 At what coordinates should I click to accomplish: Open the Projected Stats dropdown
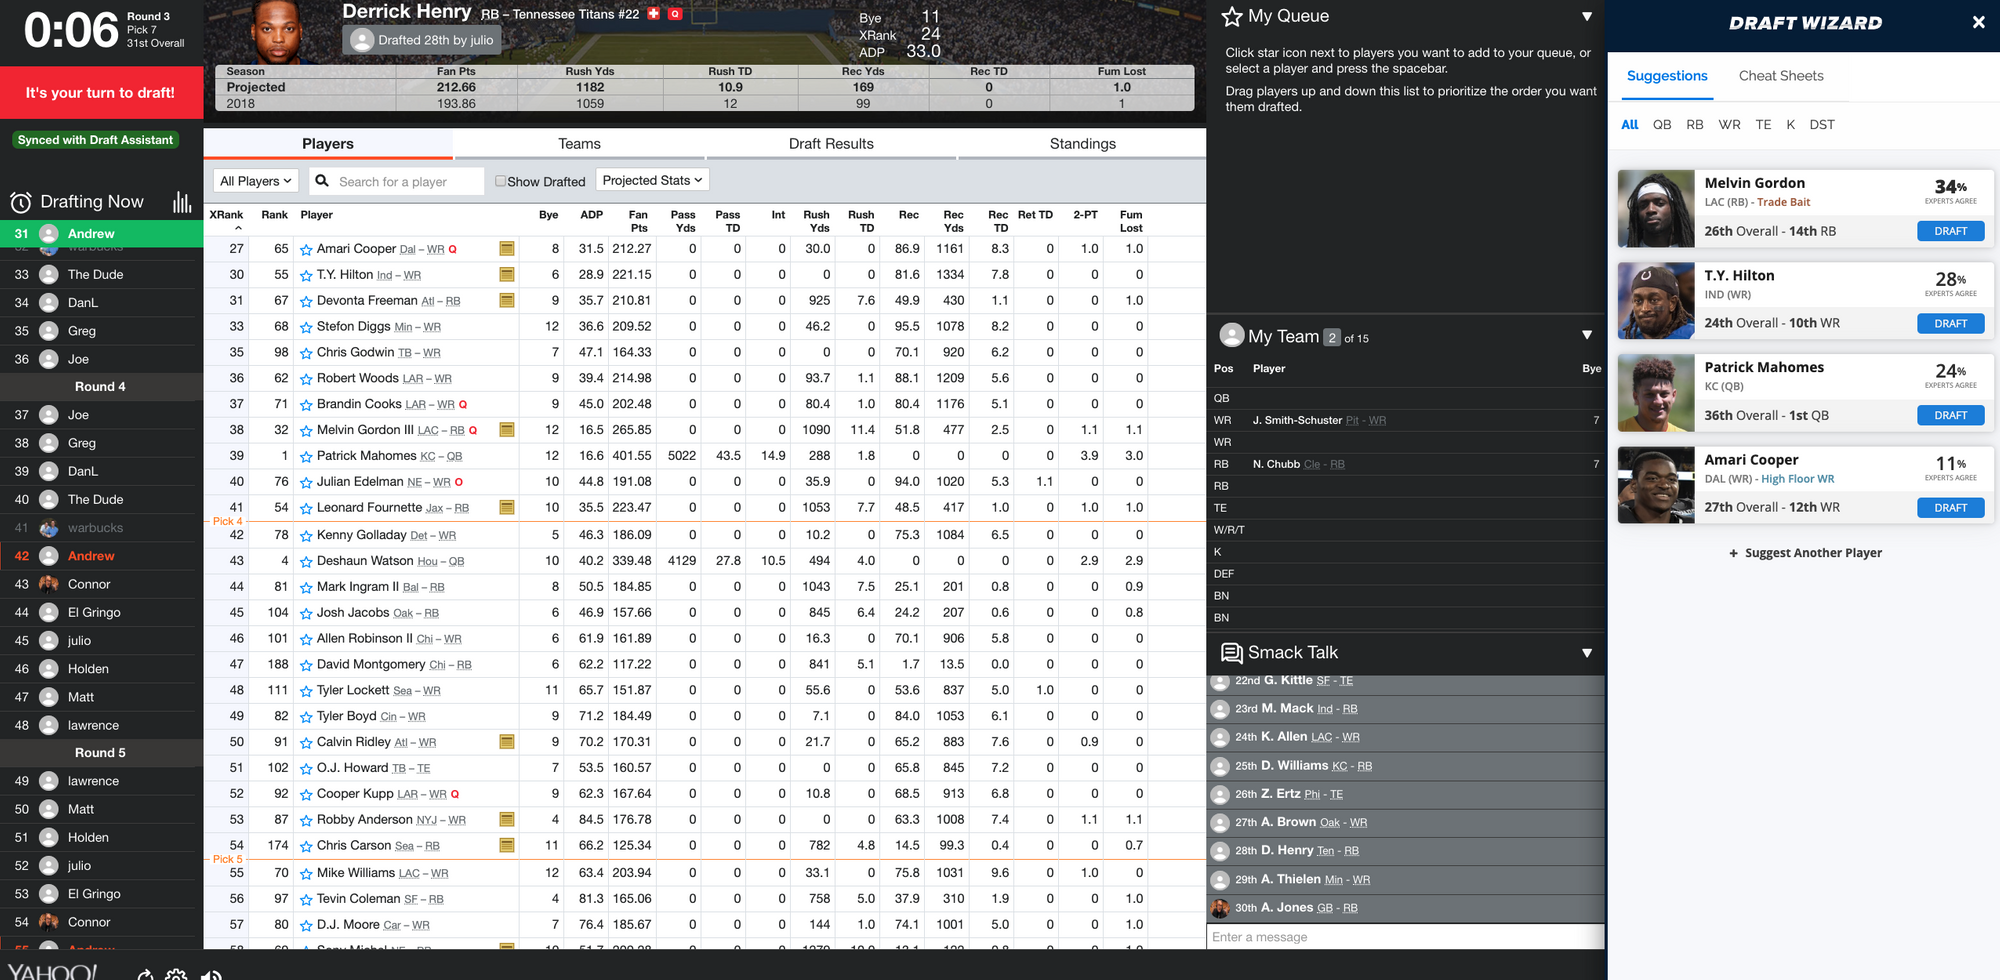[653, 180]
